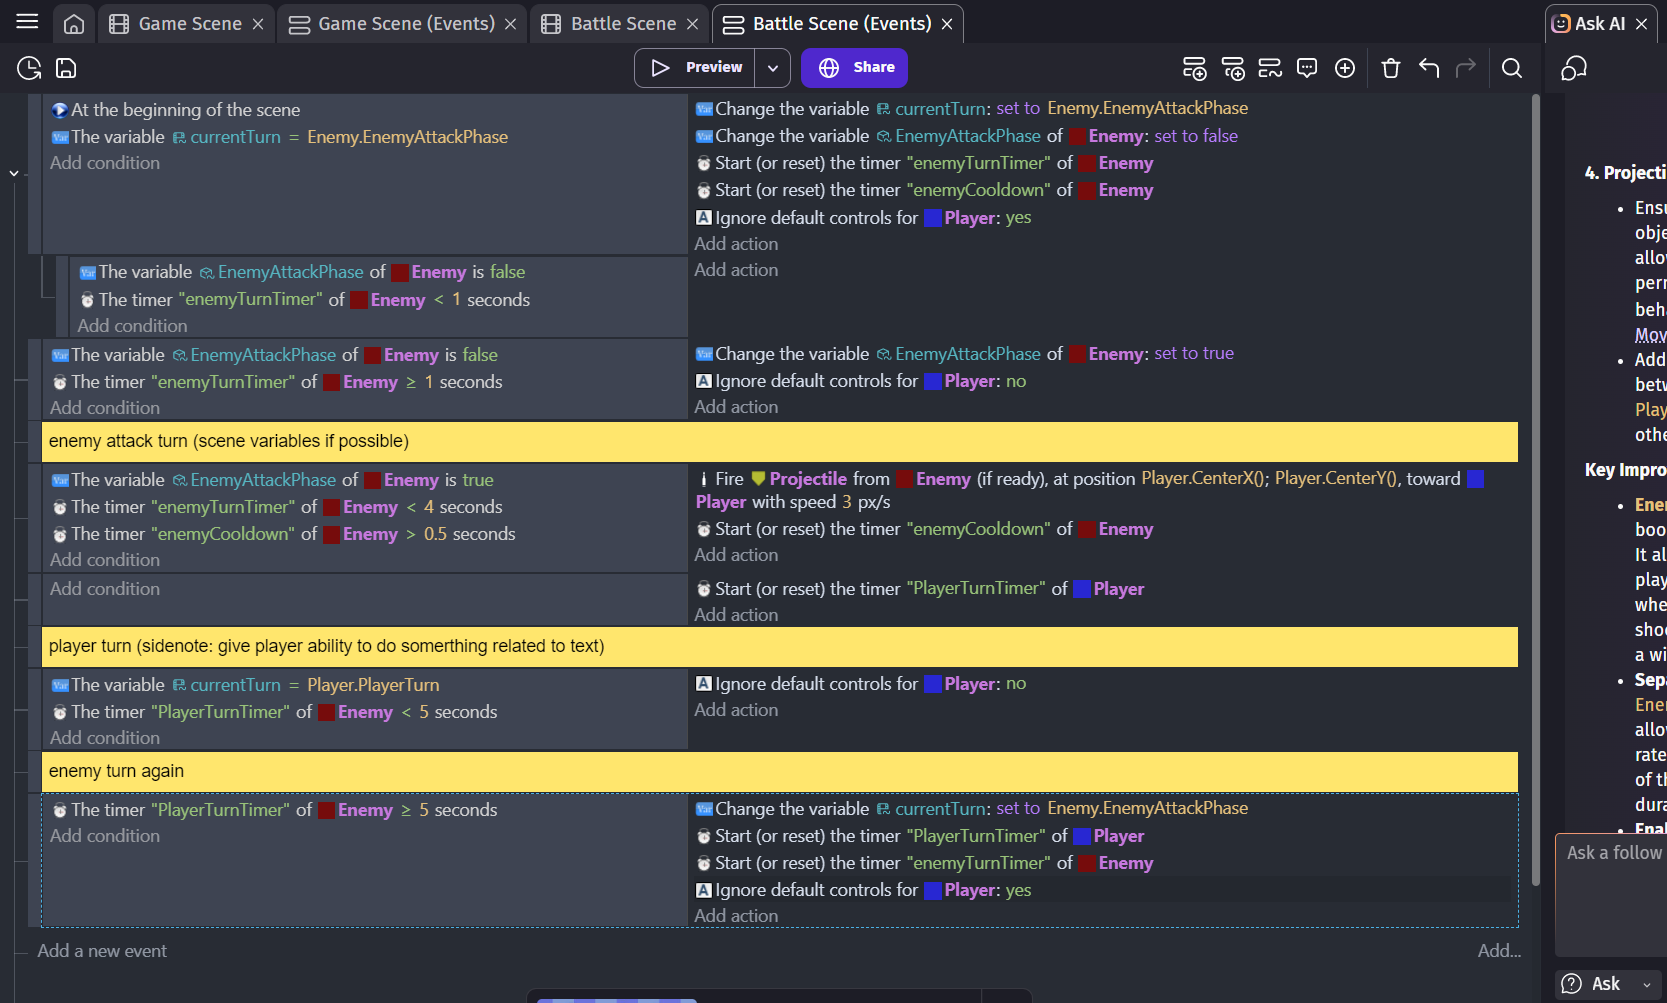Click 'Add a new event' link

coord(102,951)
